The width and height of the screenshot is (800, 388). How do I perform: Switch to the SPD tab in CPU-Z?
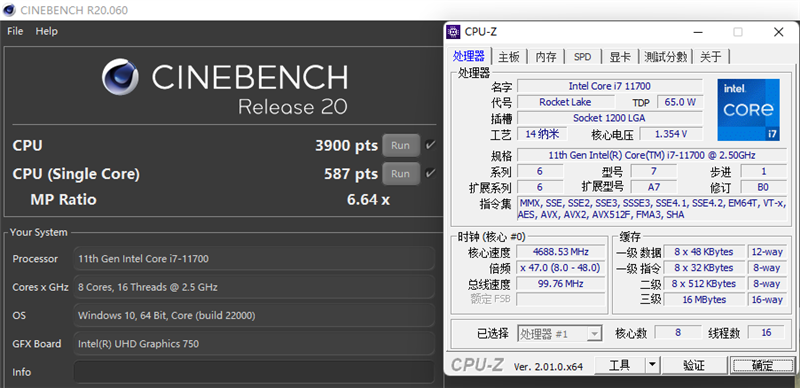(x=582, y=57)
